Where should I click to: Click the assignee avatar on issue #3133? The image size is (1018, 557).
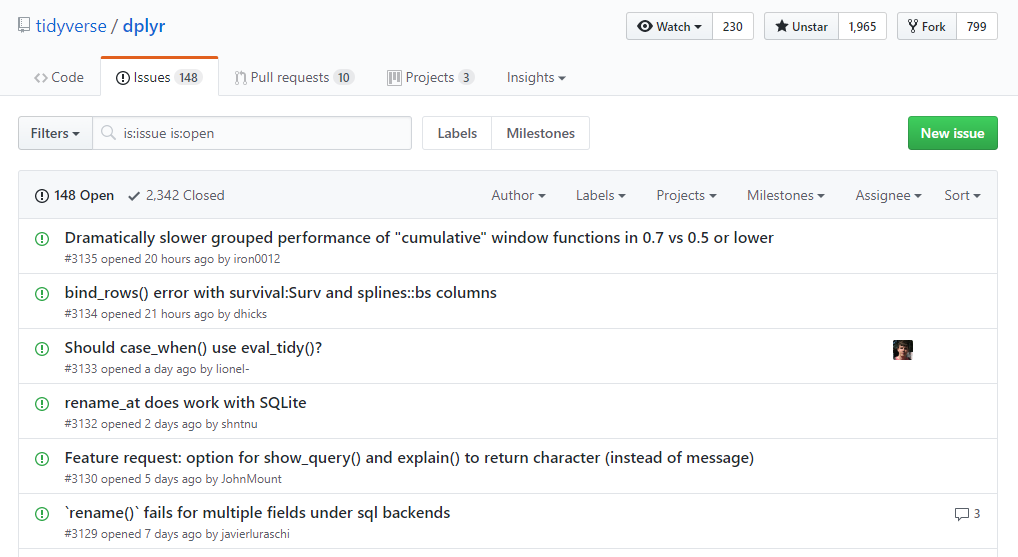(902, 350)
